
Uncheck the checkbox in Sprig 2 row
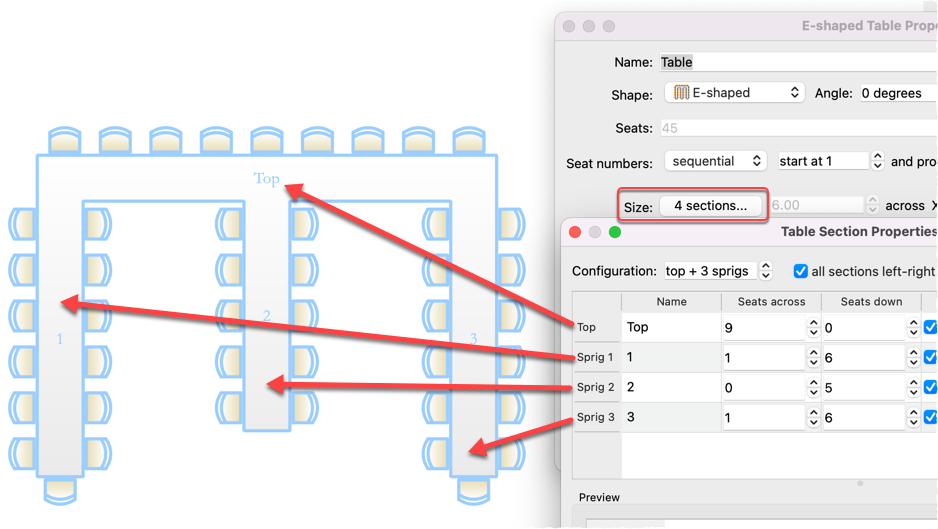[931, 387]
